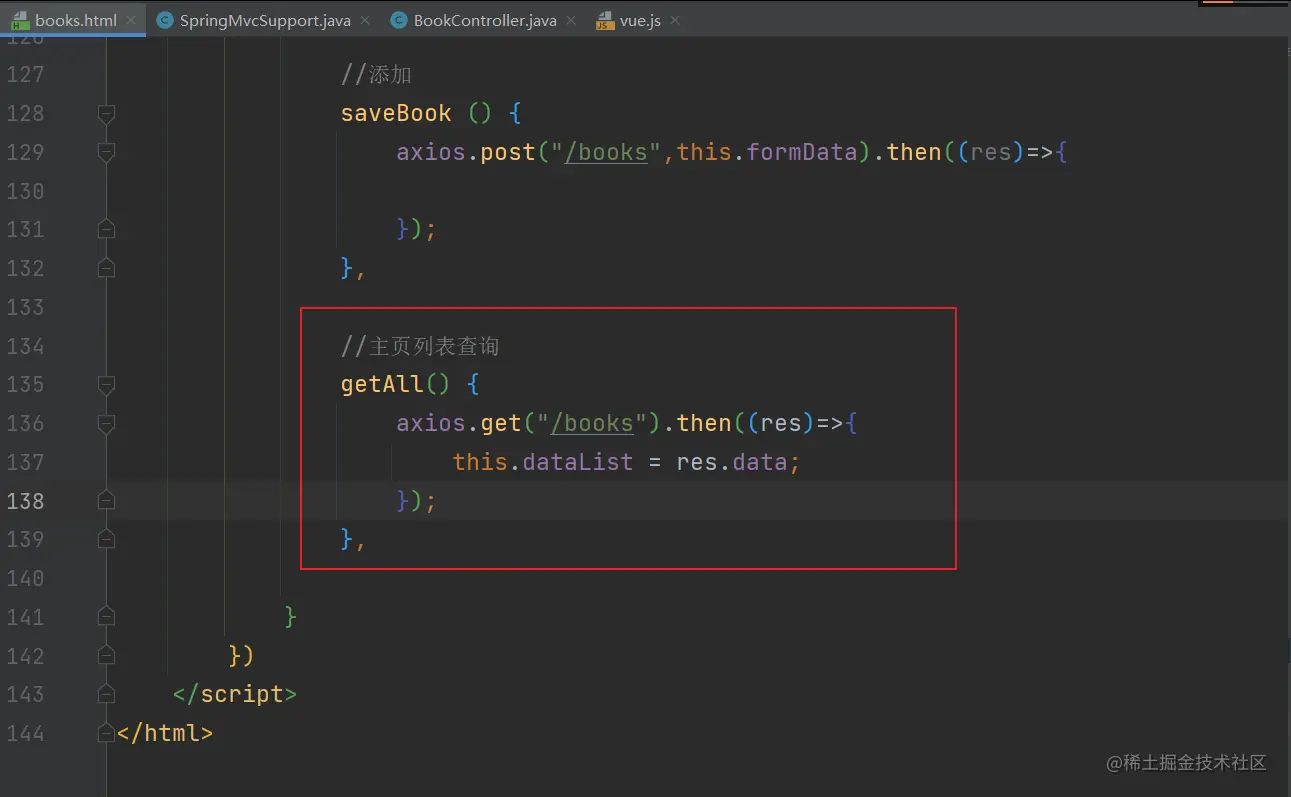Click the dataList property on line 137
This screenshot has height=797, width=1291.
(x=578, y=462)
